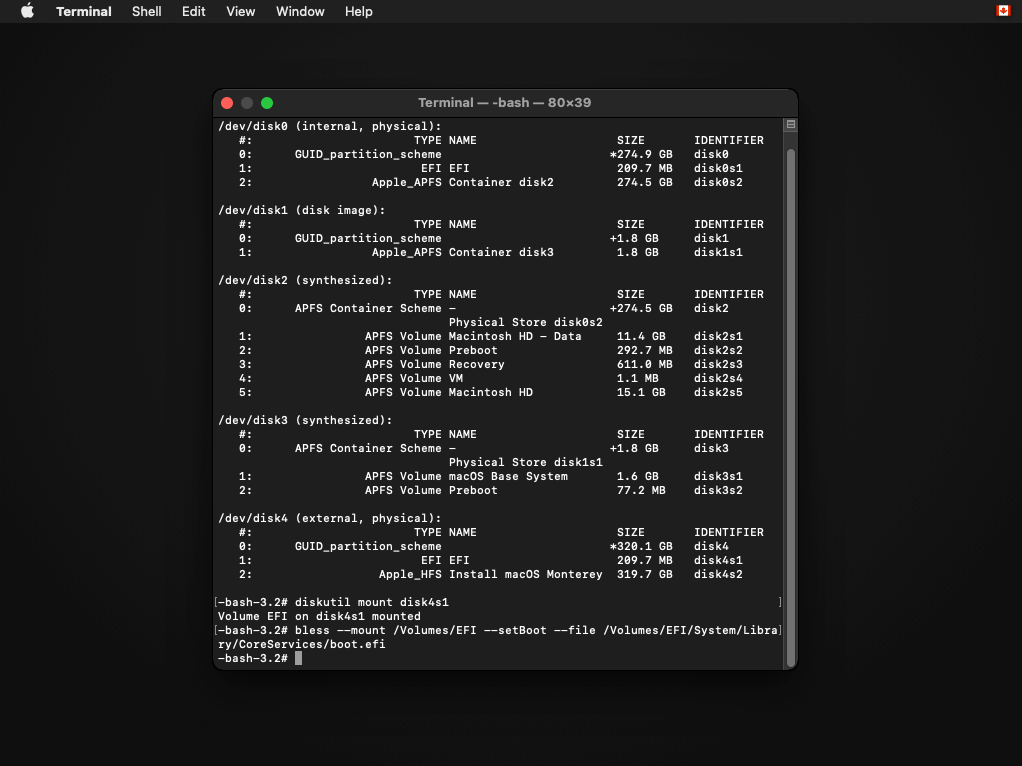
Task: Click the terminal window vertical scrollbar
Action: [790, 400]
